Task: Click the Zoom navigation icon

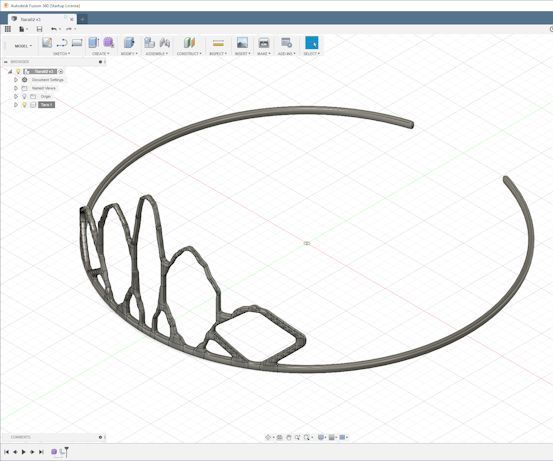Action: coord(297,437)
